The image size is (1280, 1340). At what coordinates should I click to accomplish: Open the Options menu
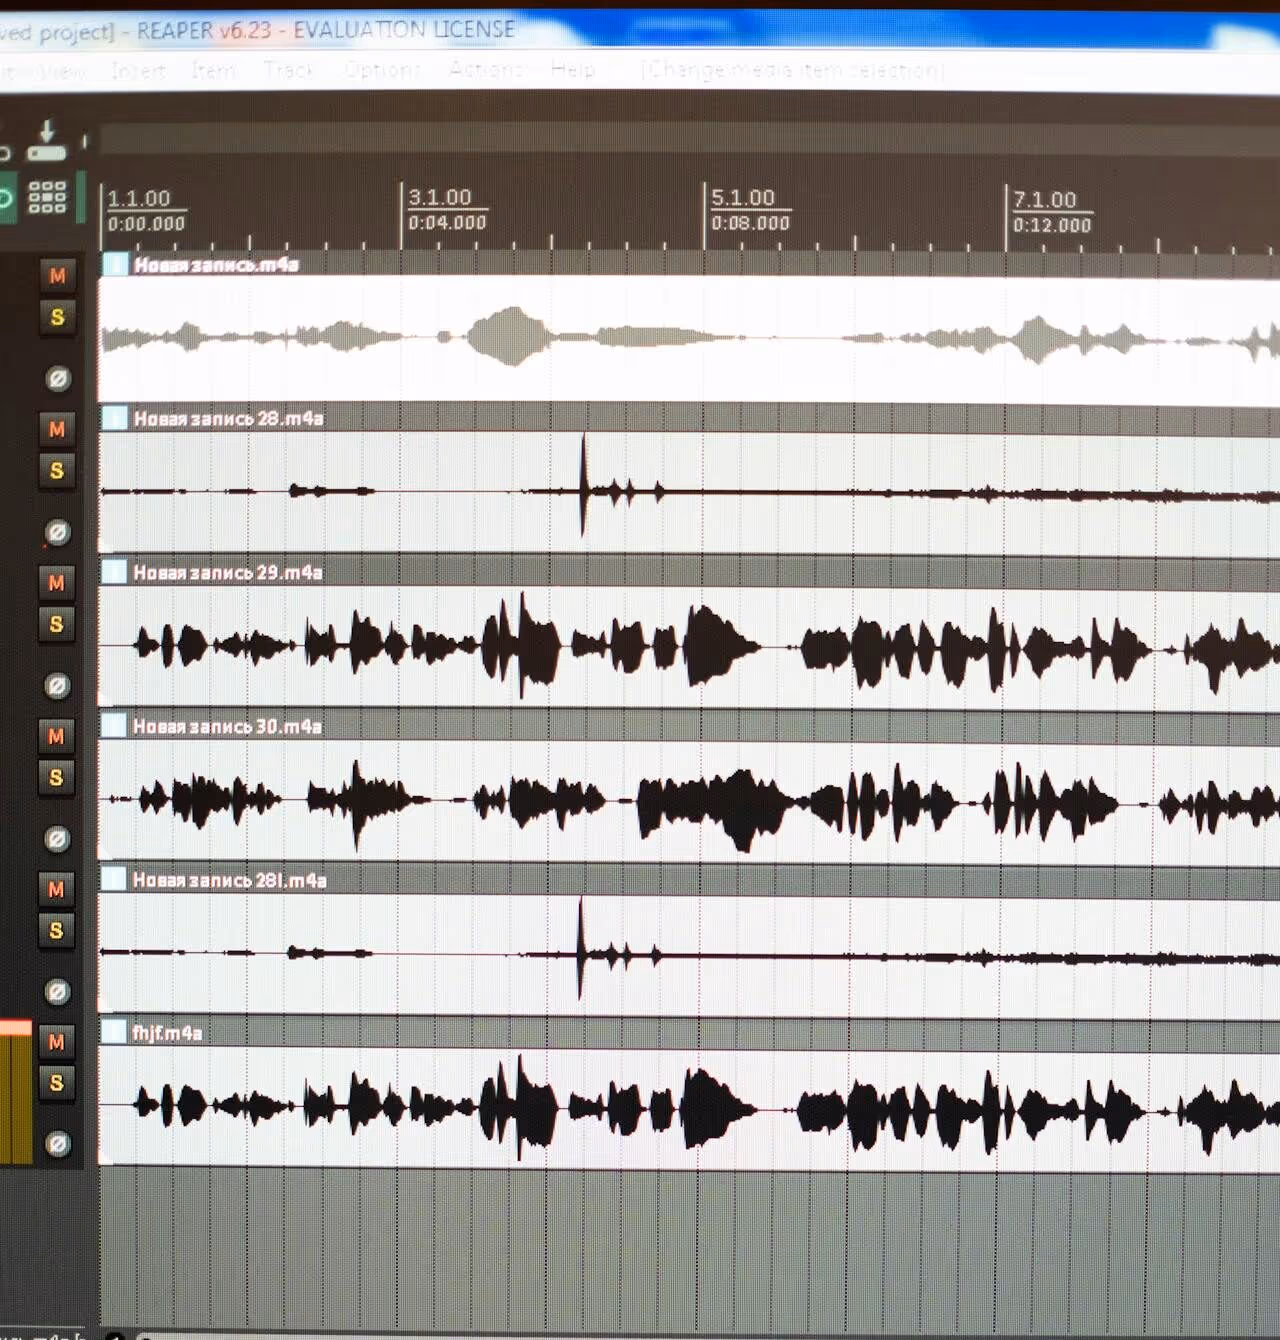pyautogui.click(x=382, y=71)
